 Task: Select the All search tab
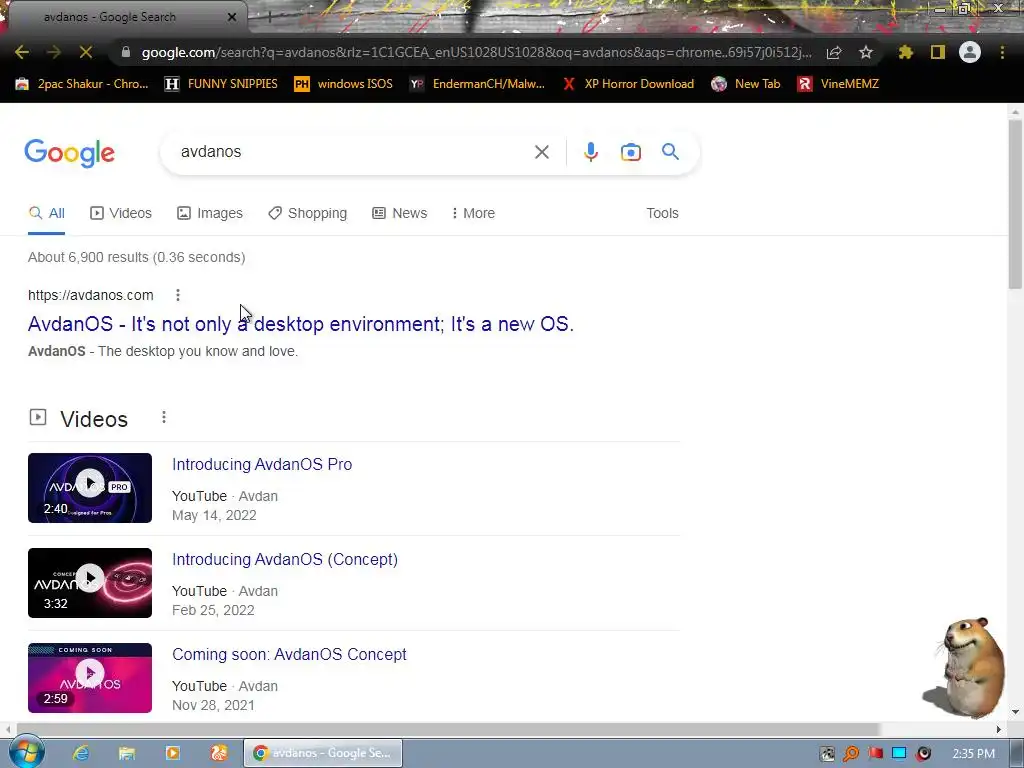tap(46, 213)
